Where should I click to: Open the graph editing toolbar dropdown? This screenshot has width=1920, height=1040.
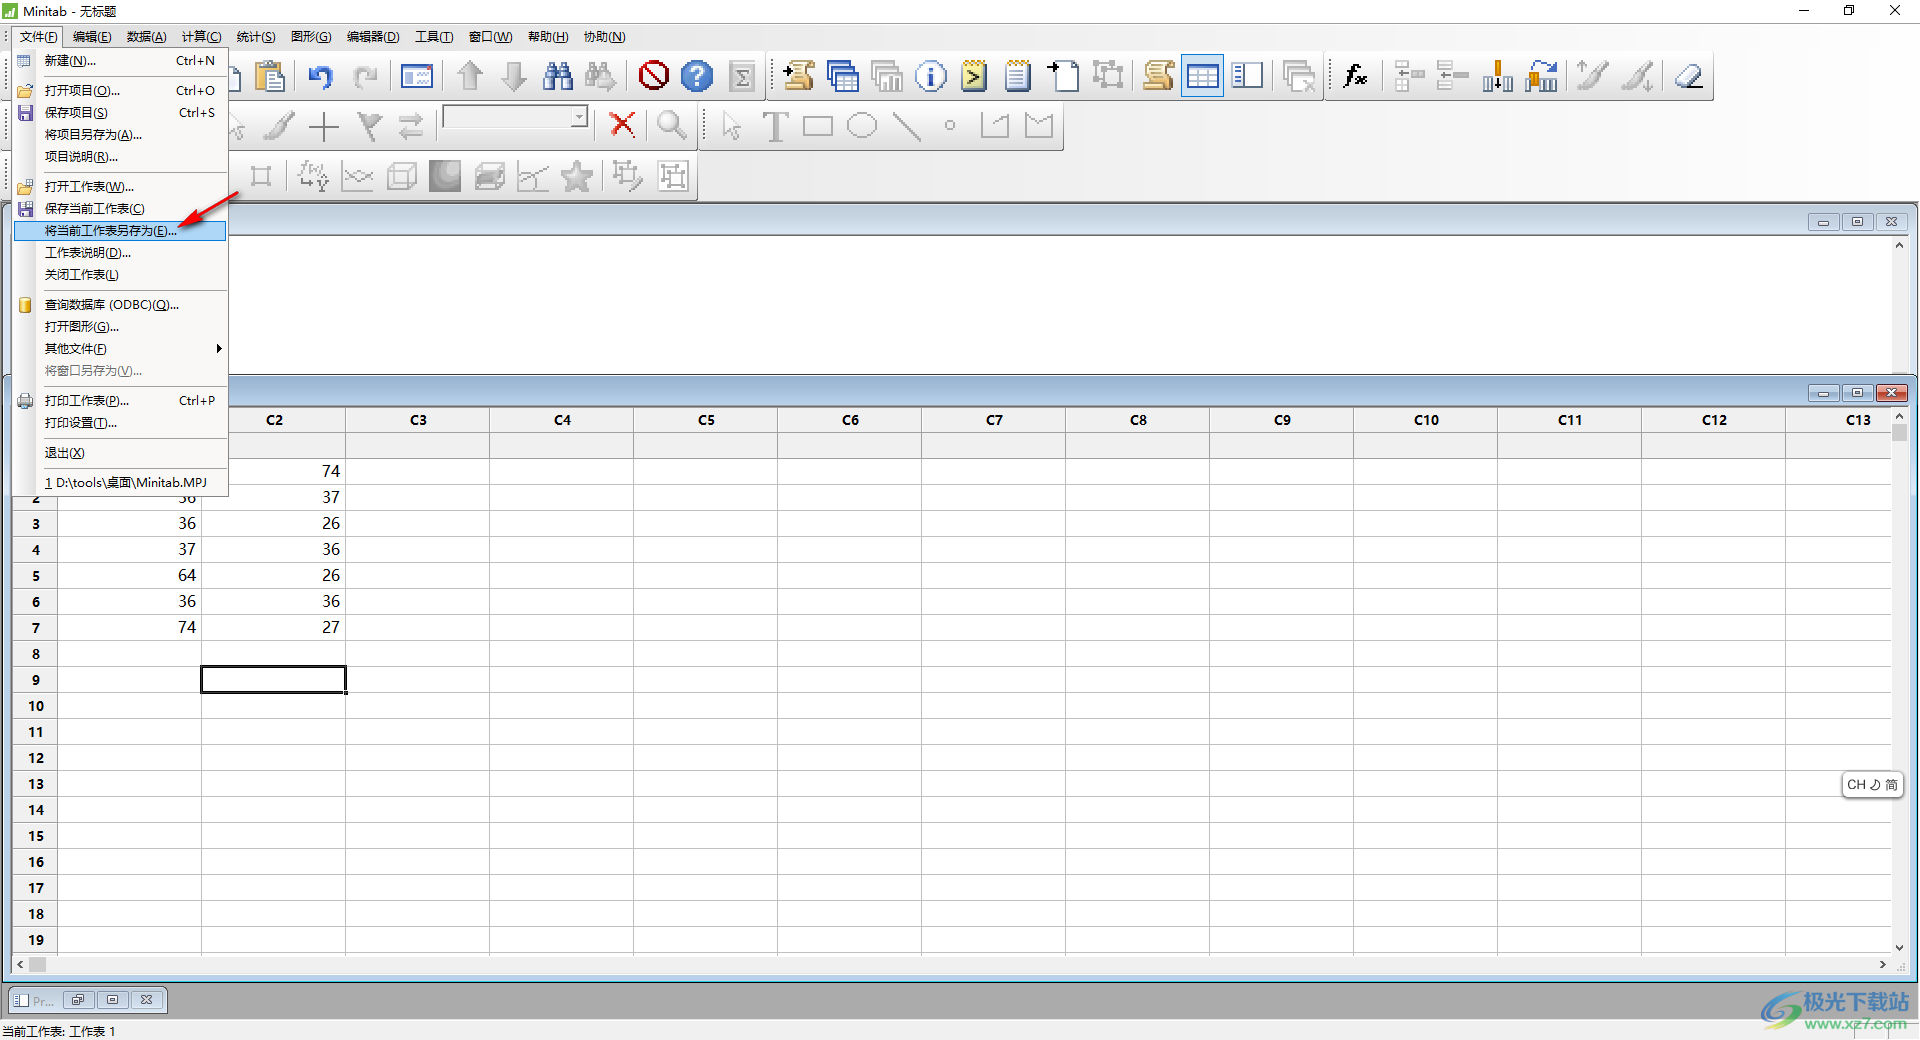point(579,117)
